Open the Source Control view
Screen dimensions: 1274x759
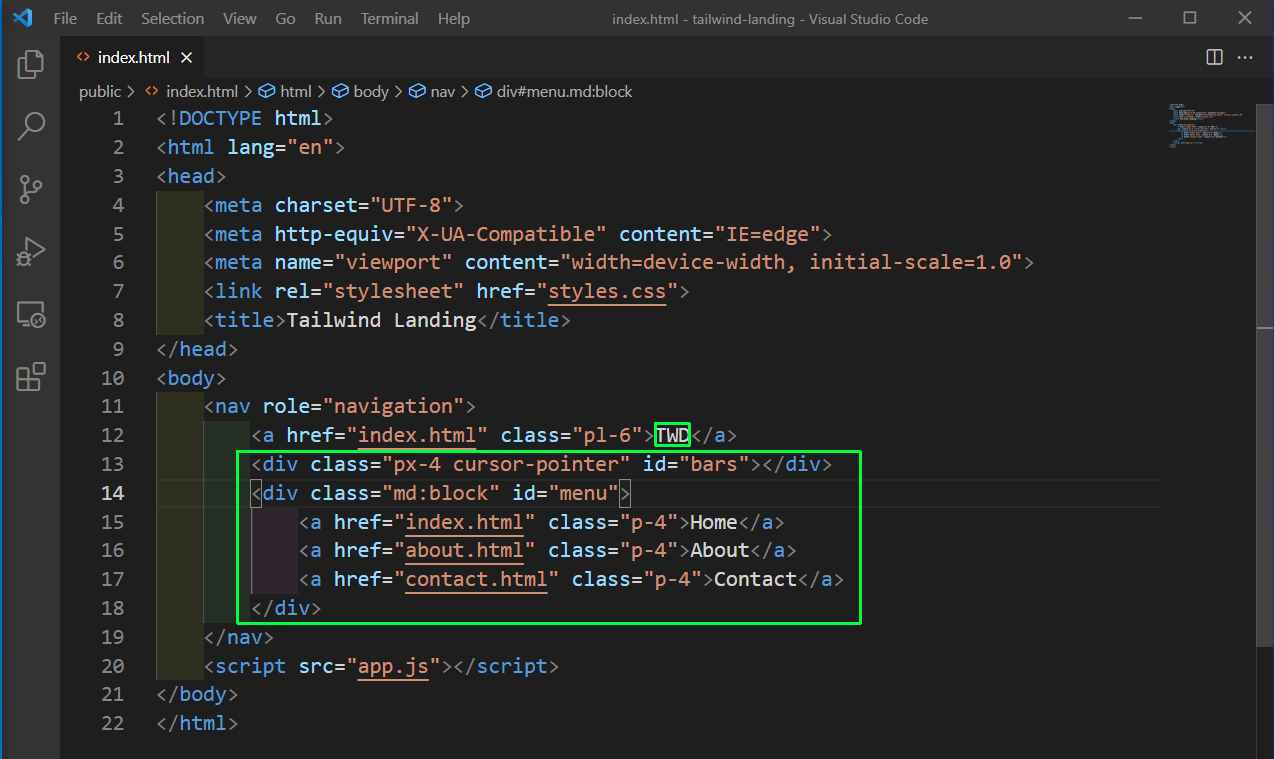[31, 189]
